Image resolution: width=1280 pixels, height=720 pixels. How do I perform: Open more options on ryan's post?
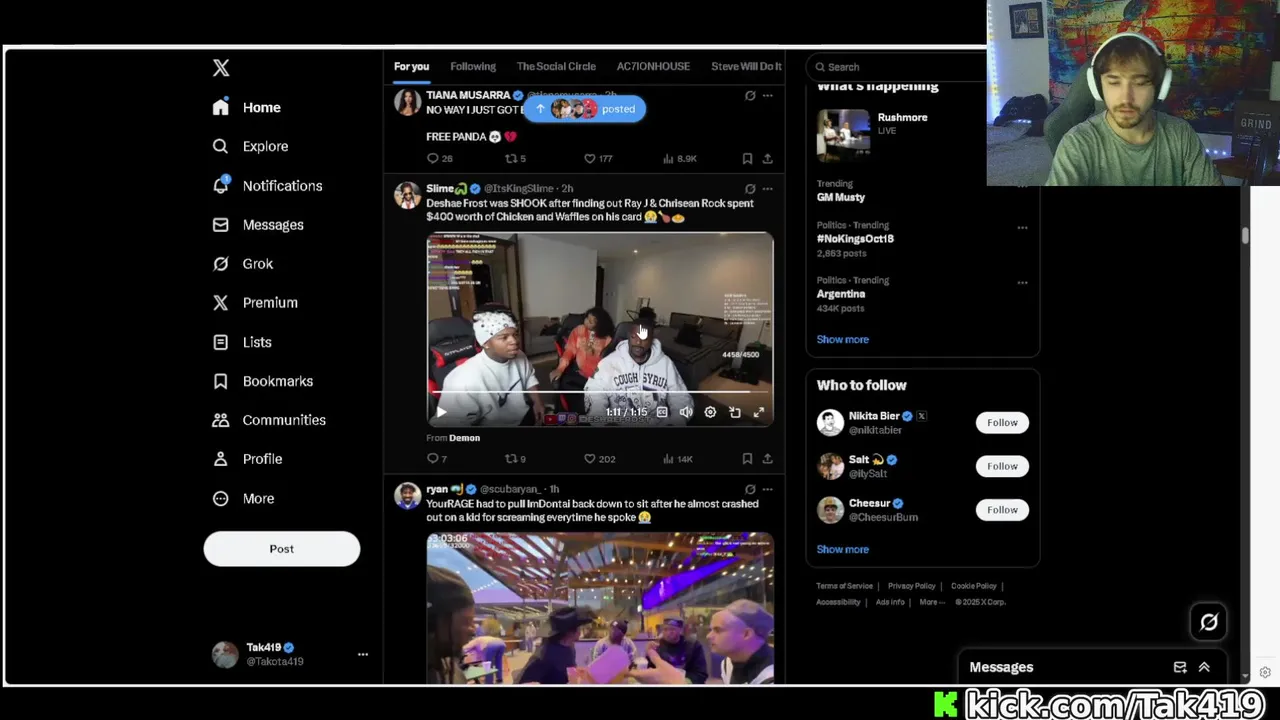pyautogui.click(x=767, y=489)
